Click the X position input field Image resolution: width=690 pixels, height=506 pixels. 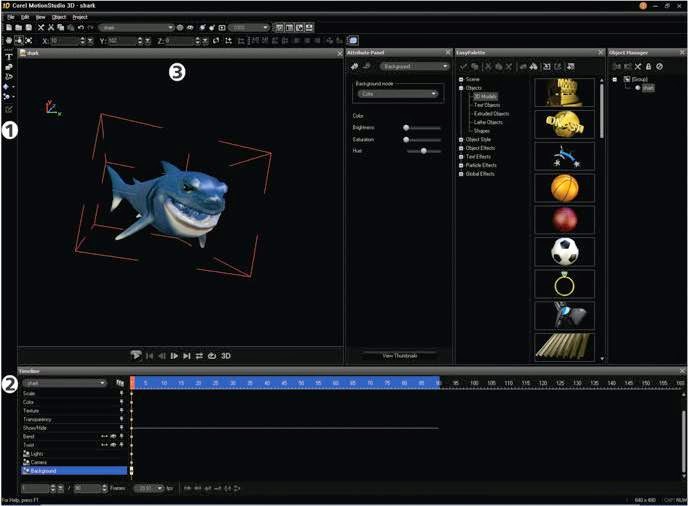click(64, 40)
